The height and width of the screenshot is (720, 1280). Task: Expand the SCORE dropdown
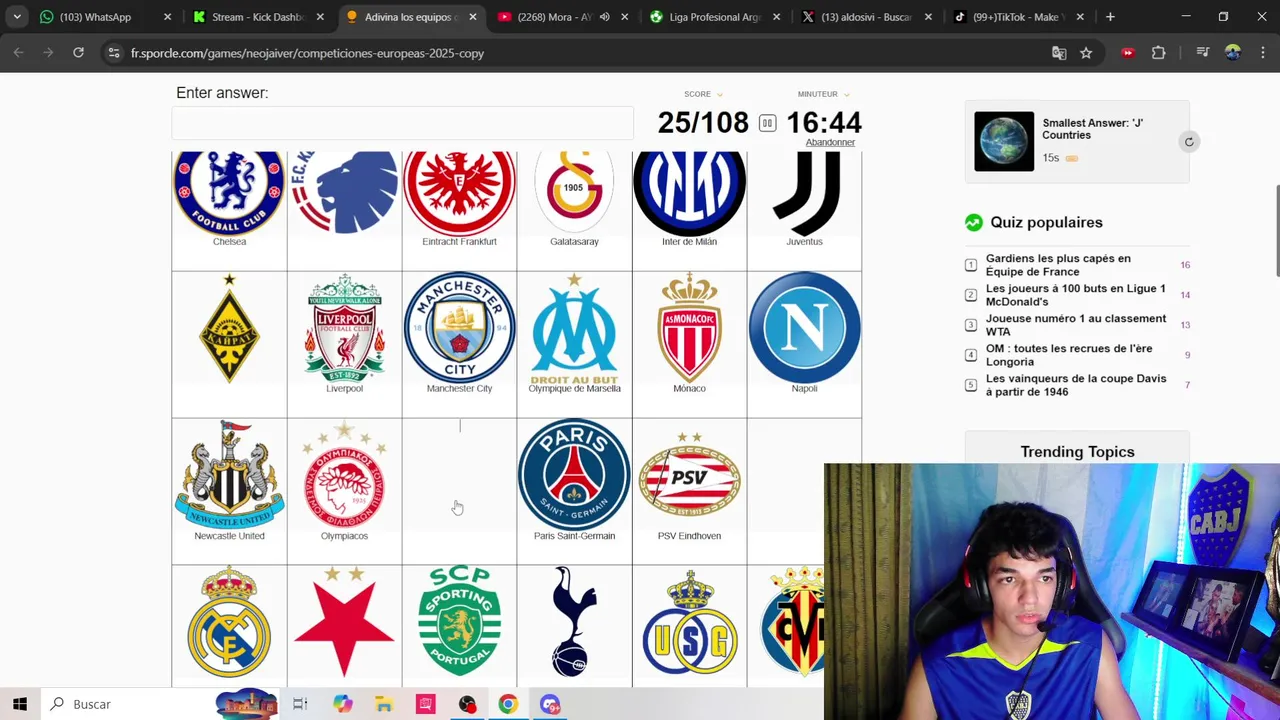pos(703,94)
